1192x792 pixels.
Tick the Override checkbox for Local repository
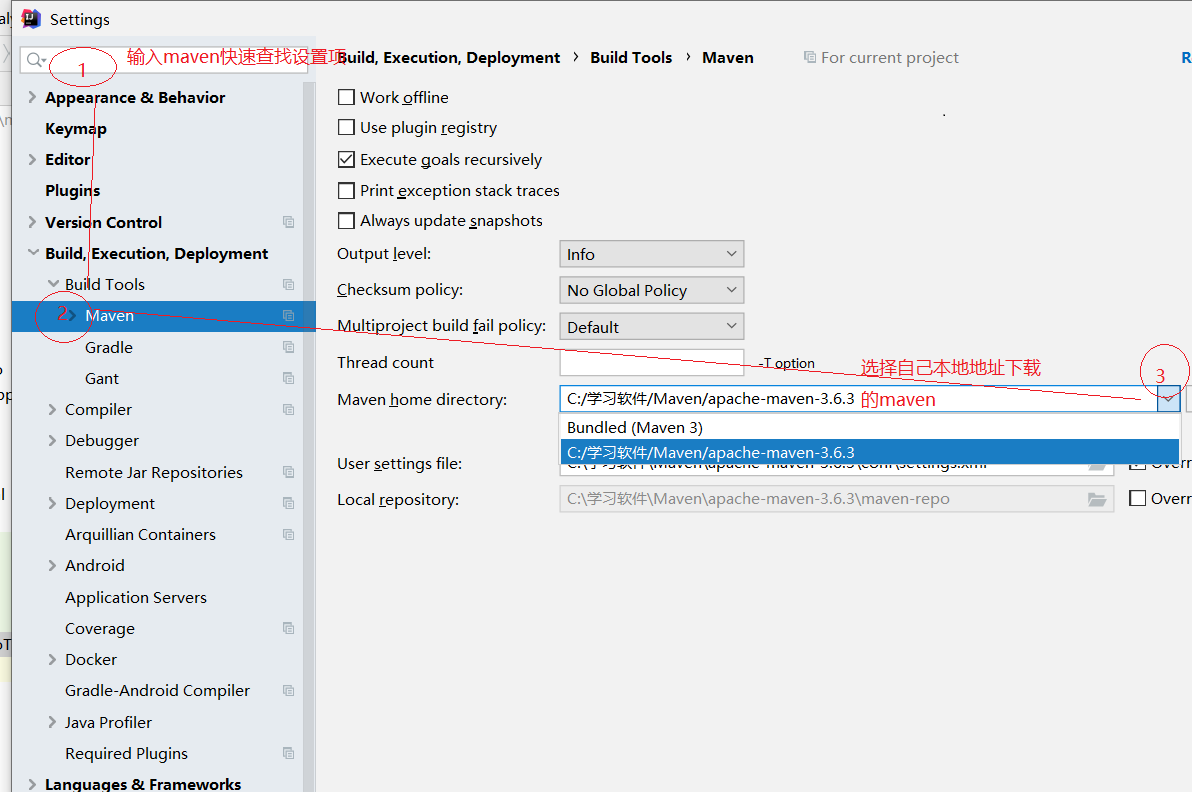[1138, 499]
